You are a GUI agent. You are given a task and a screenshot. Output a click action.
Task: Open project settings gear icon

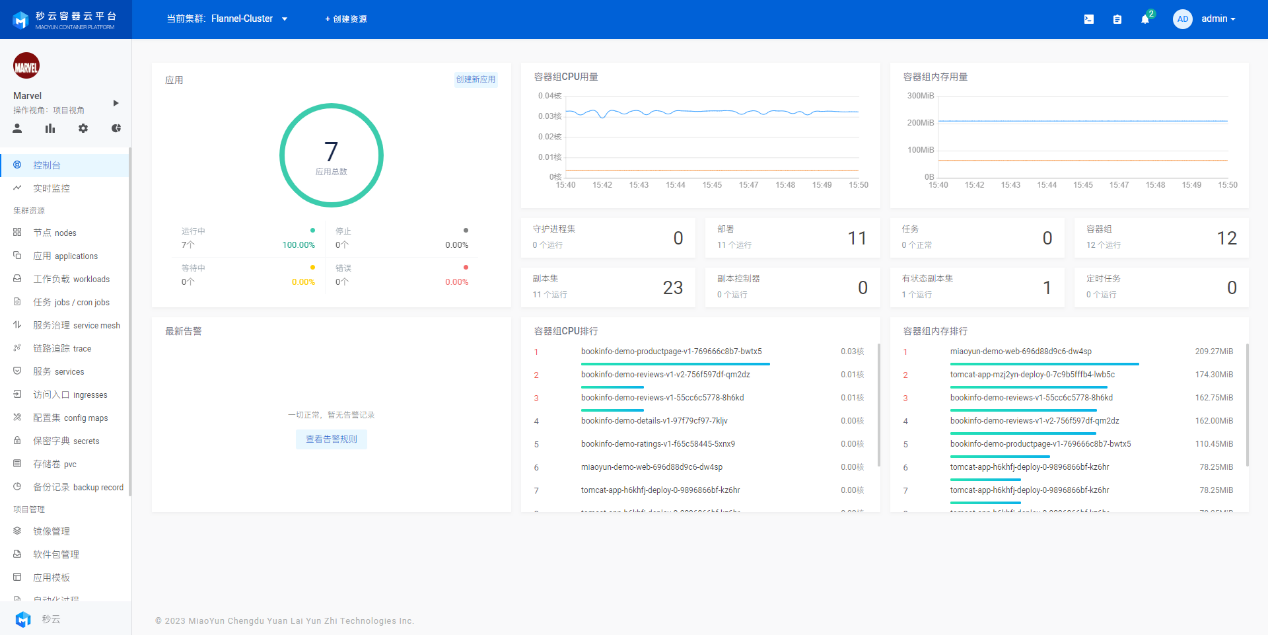[83, 128]
